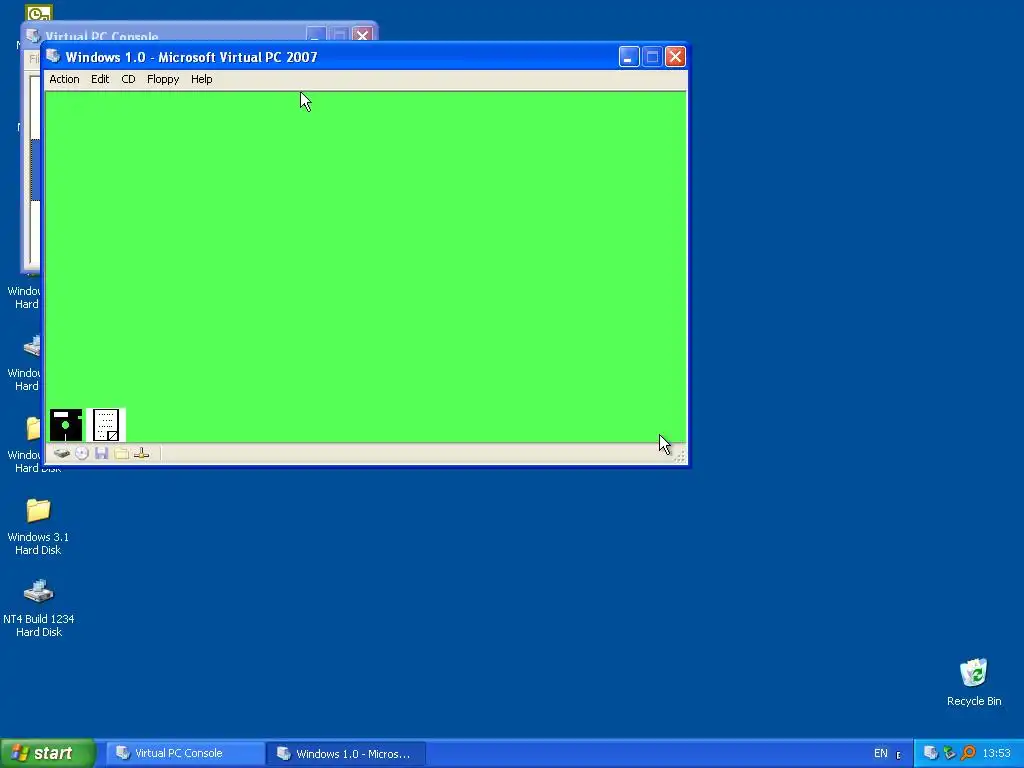Viewport: 1024px width, 768px height.
Task: Click the orange magnifier tray icon
Action: tap(968, 753)
